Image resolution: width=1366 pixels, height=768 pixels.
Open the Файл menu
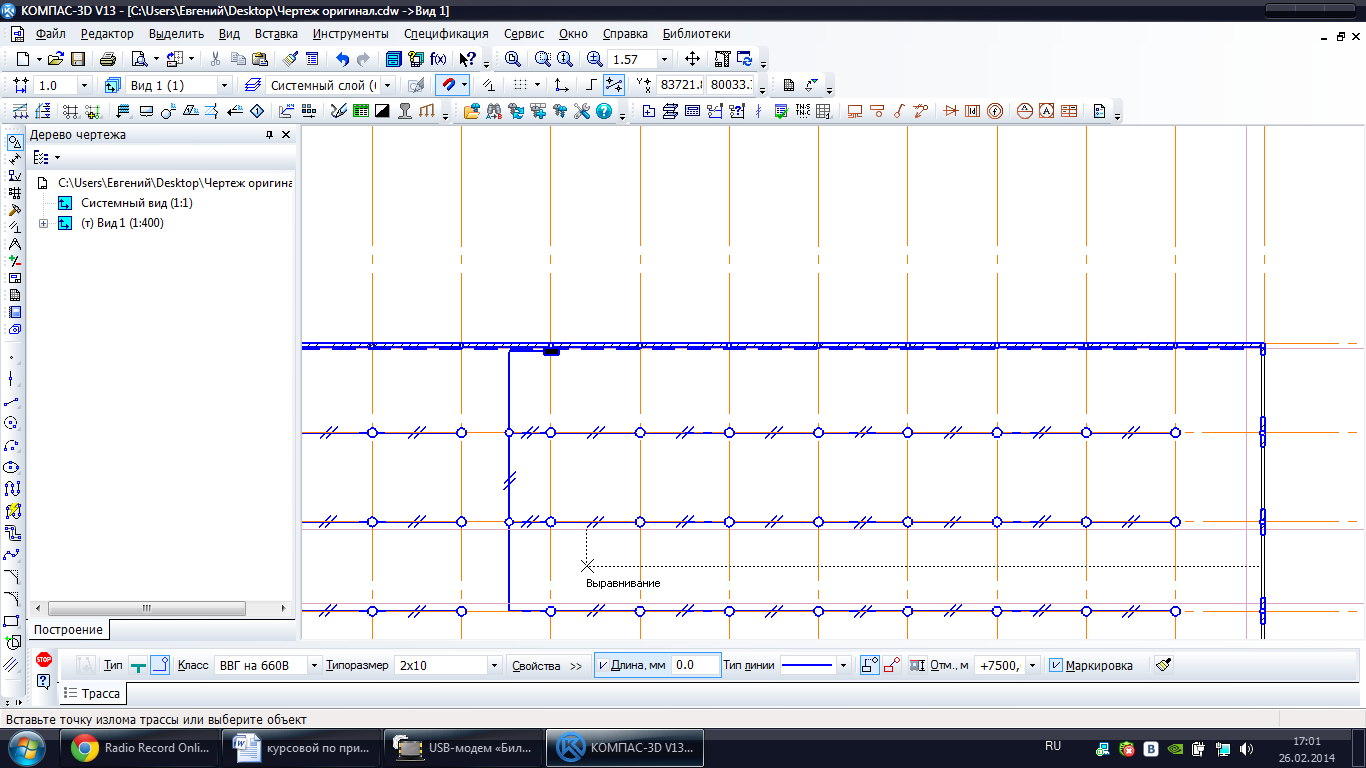(49, 34)
